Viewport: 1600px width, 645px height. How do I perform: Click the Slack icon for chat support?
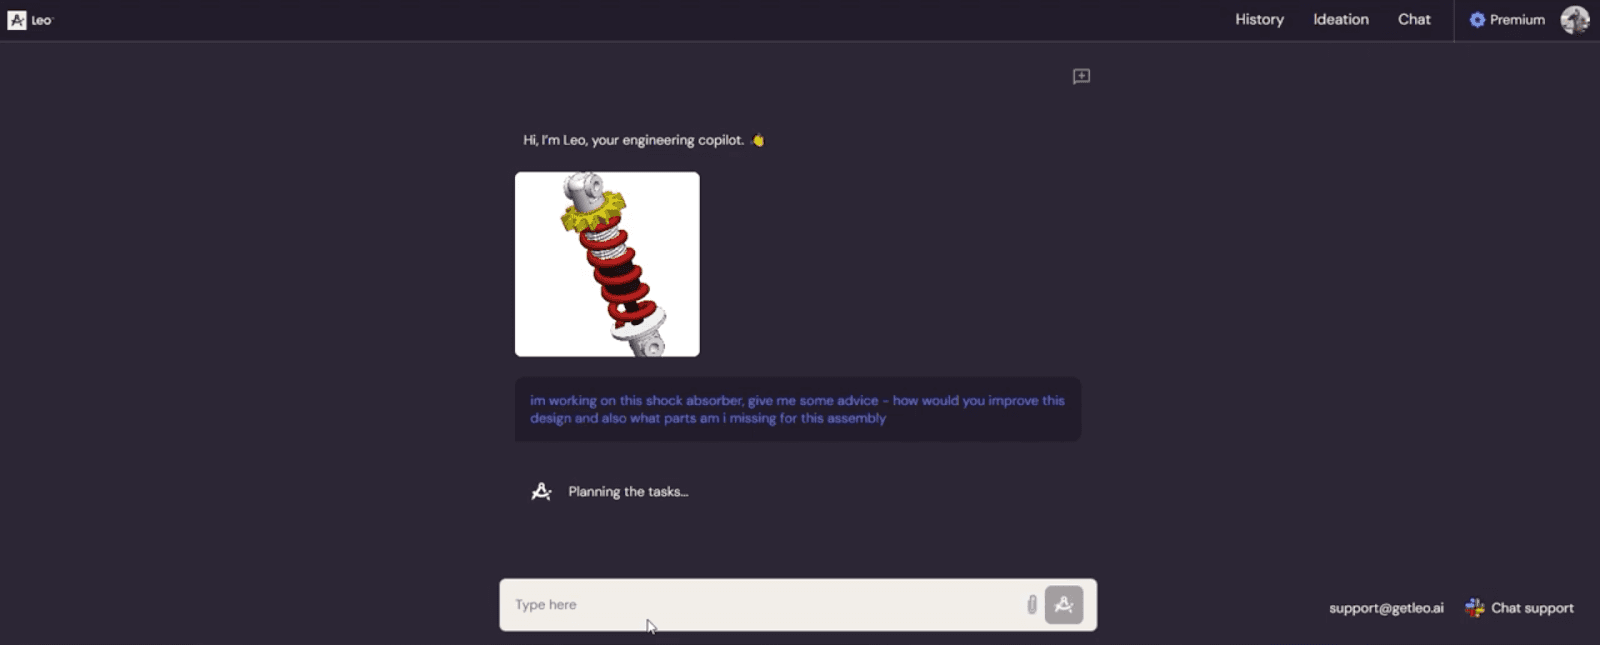point(1474,608)
